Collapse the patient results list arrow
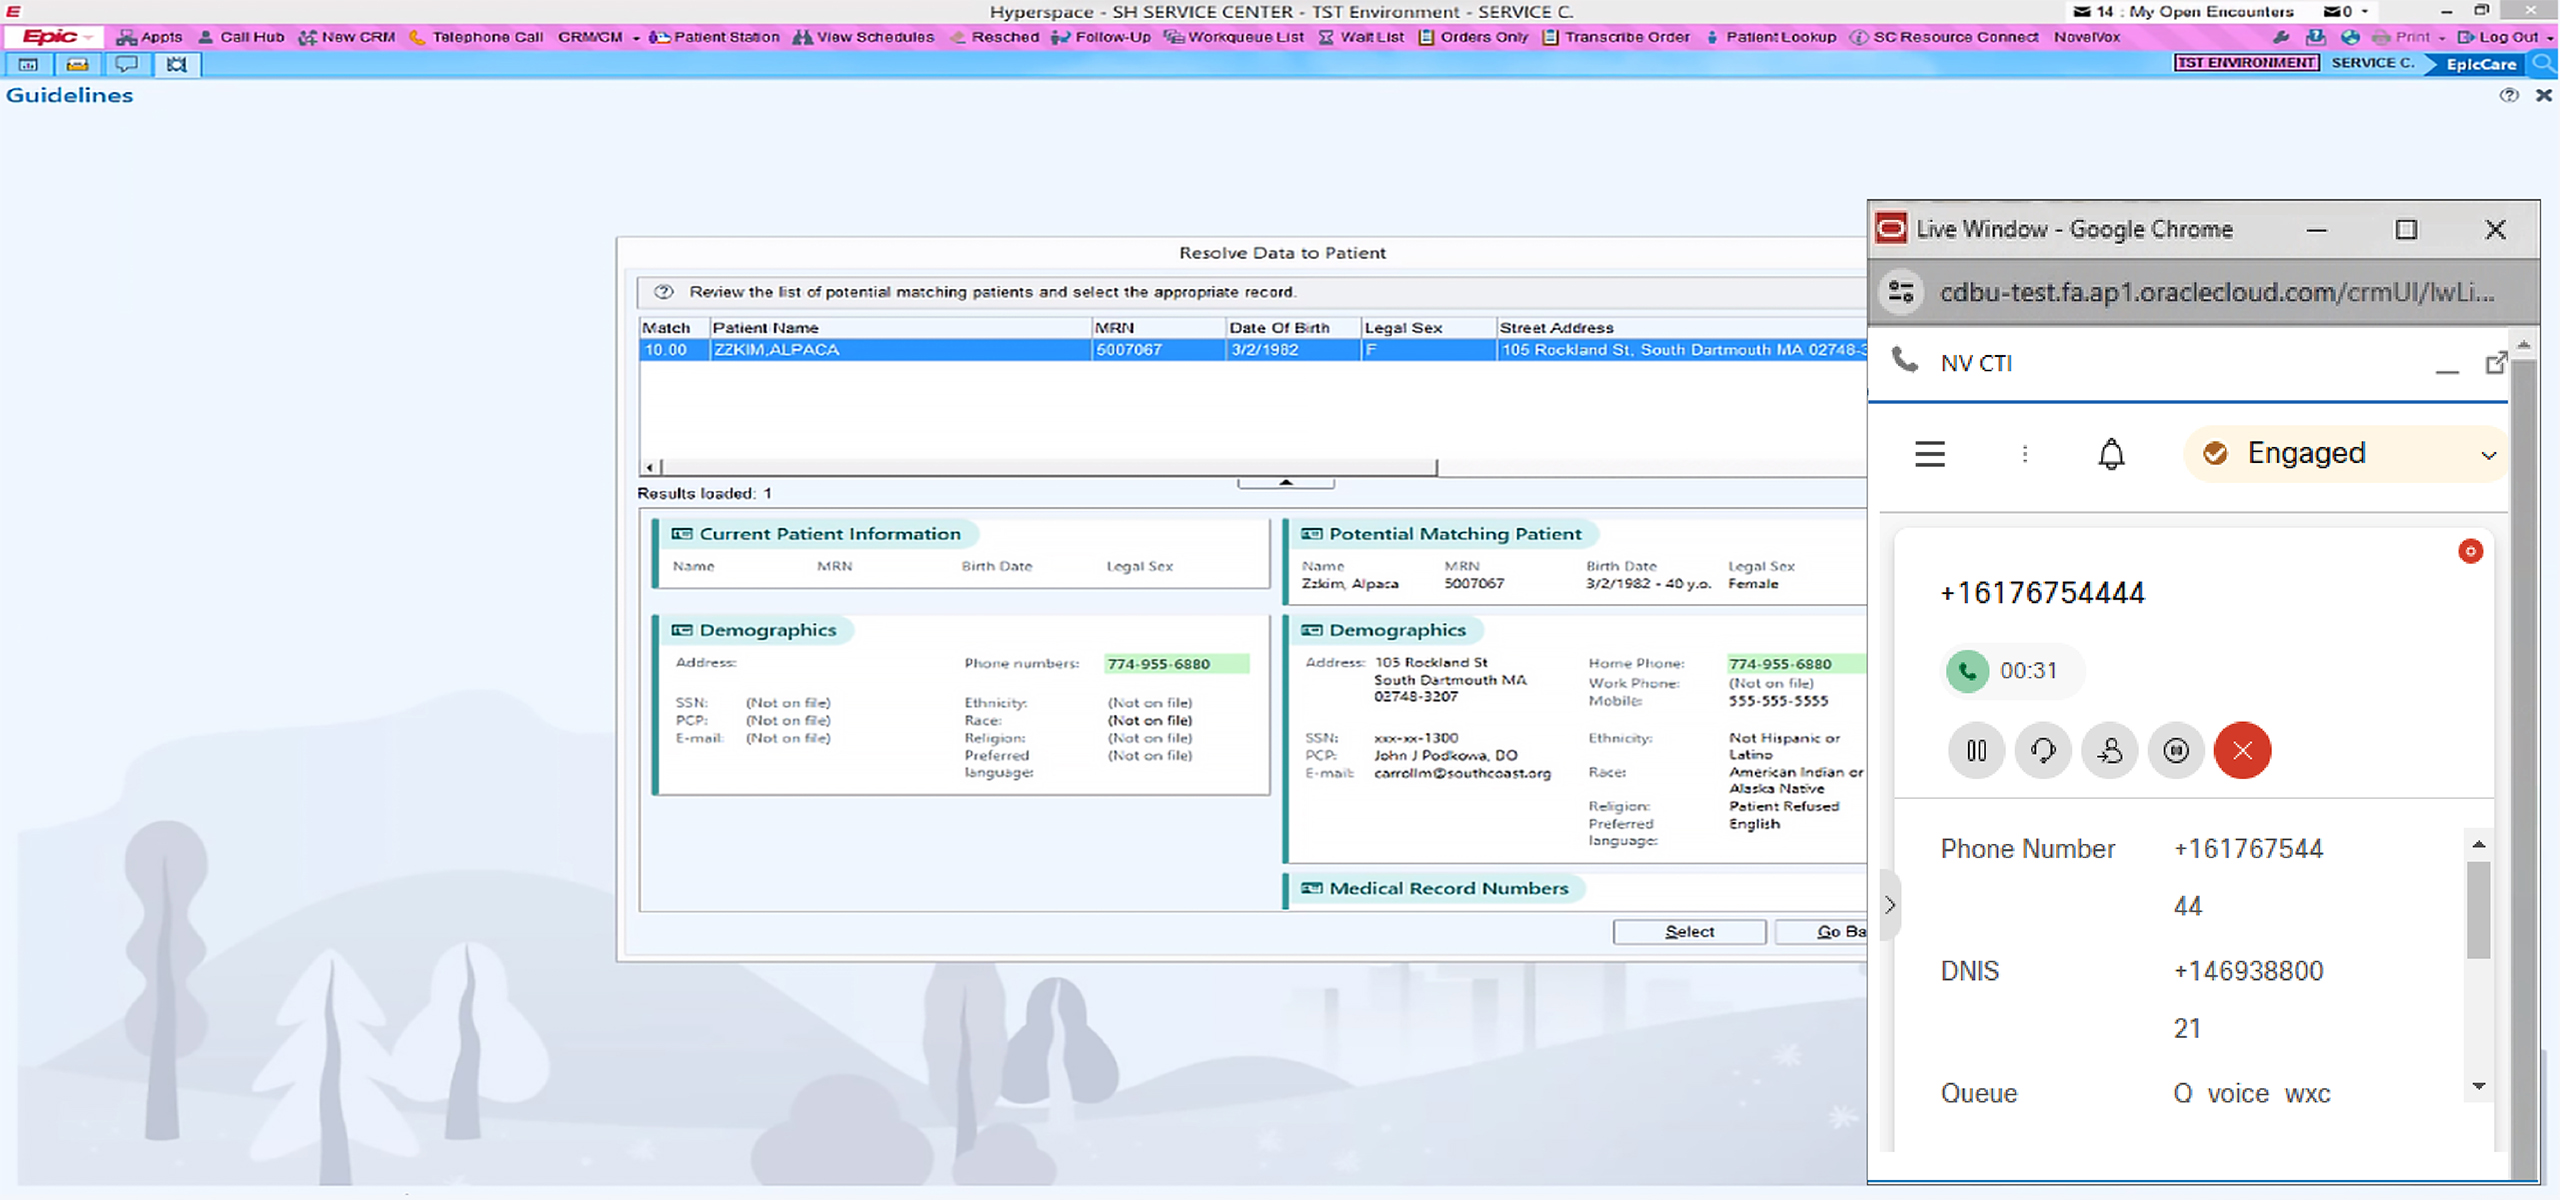Viewport: 2560px width, 1200px height. coord(1286,483)
